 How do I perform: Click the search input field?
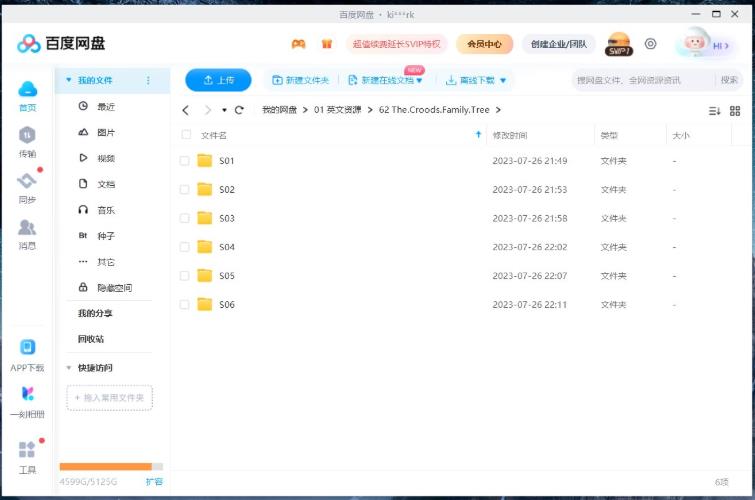pyautogui.click(x=643, y=80)
